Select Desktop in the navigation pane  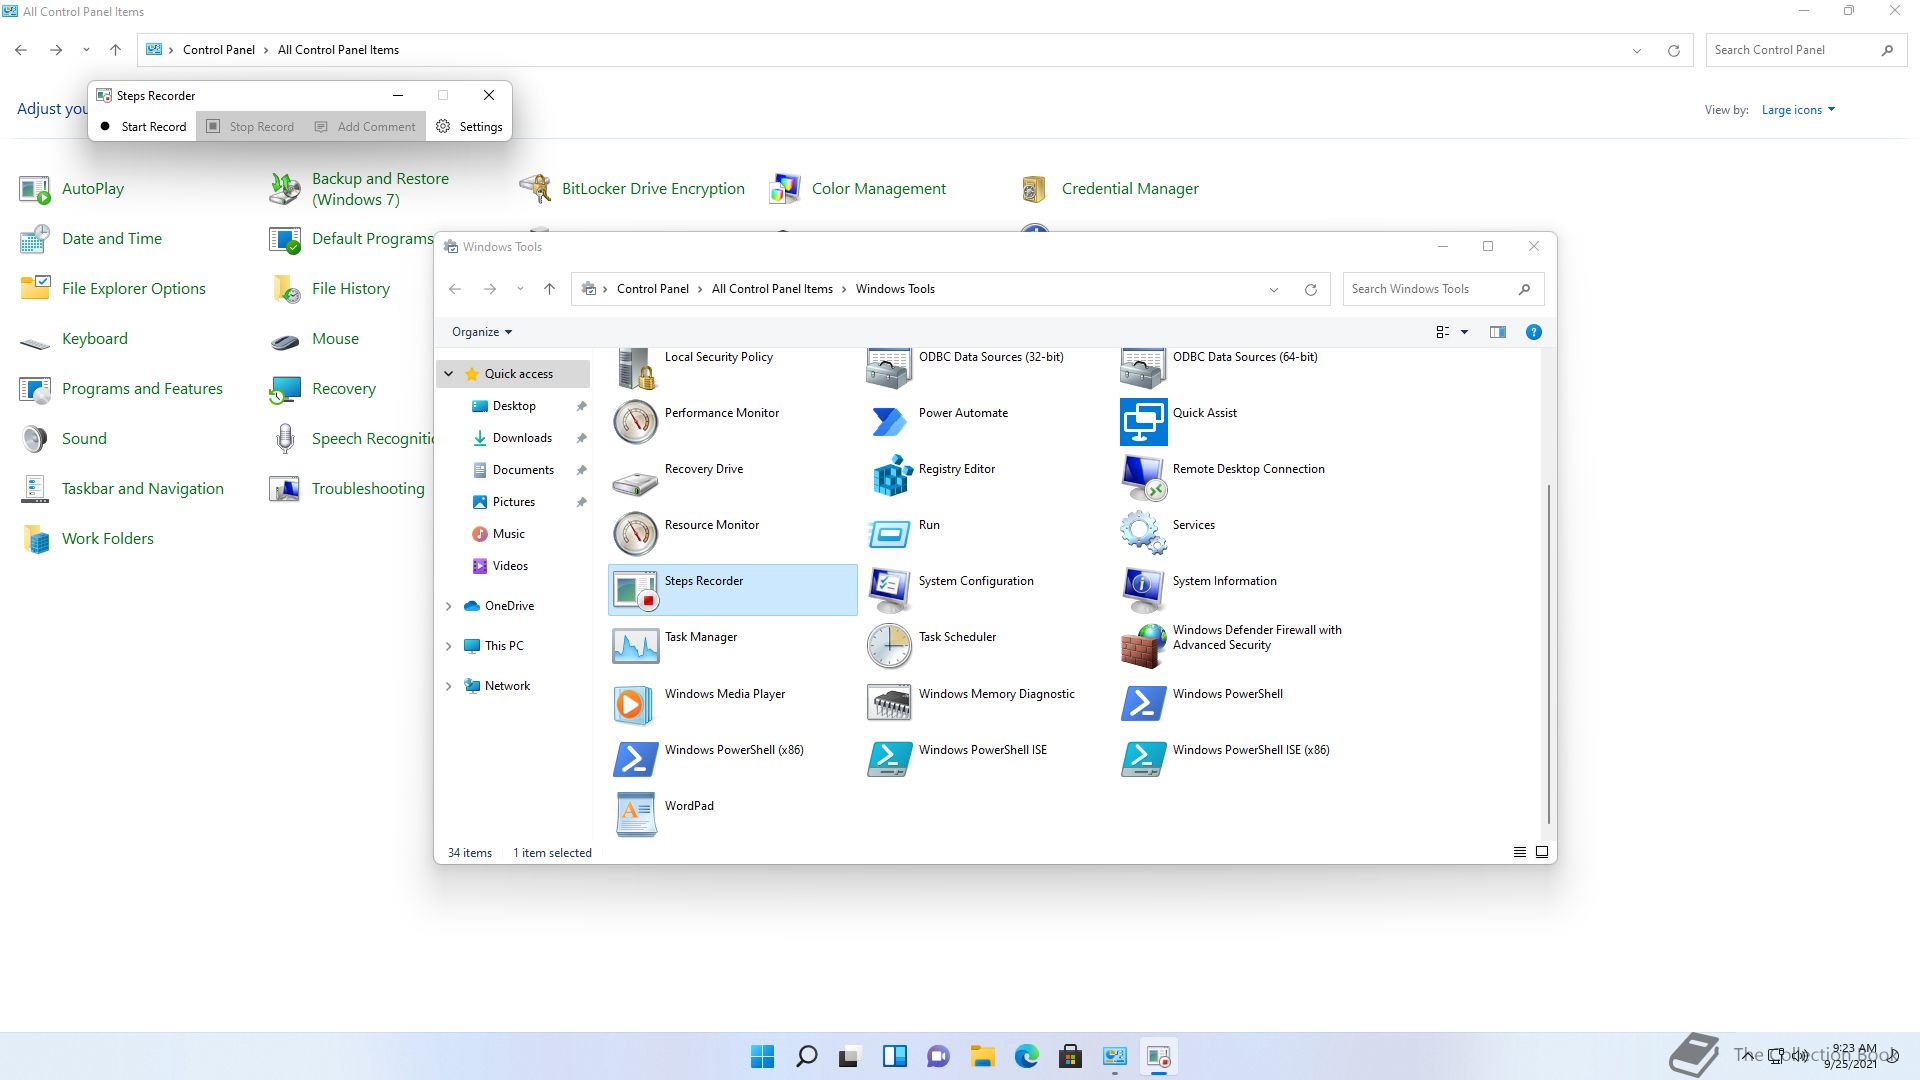[514, 406]
